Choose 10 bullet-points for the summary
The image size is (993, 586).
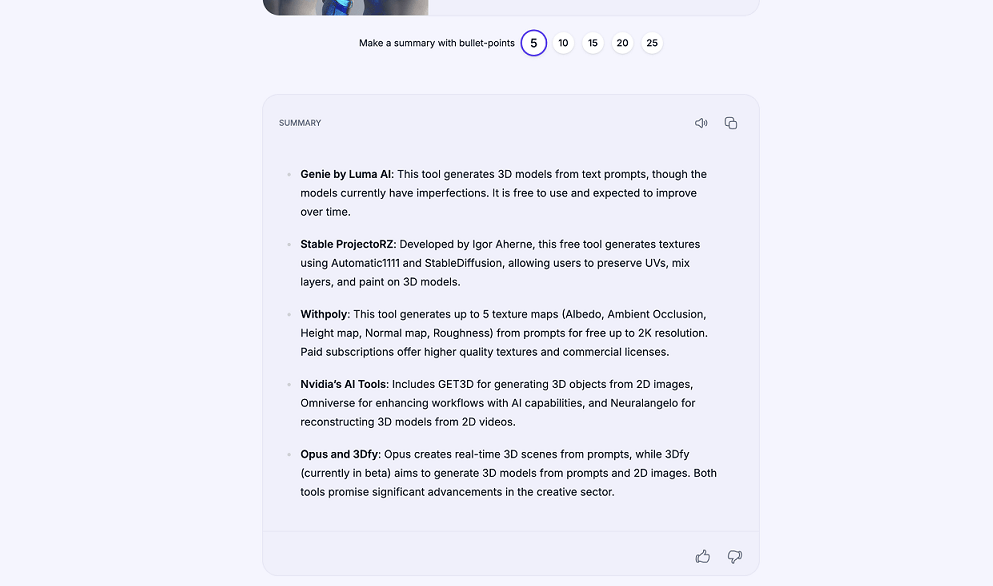coord(564,43)
